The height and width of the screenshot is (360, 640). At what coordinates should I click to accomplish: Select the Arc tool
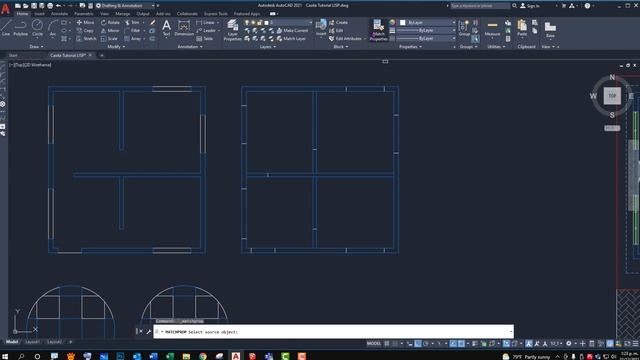click(53, 28)
